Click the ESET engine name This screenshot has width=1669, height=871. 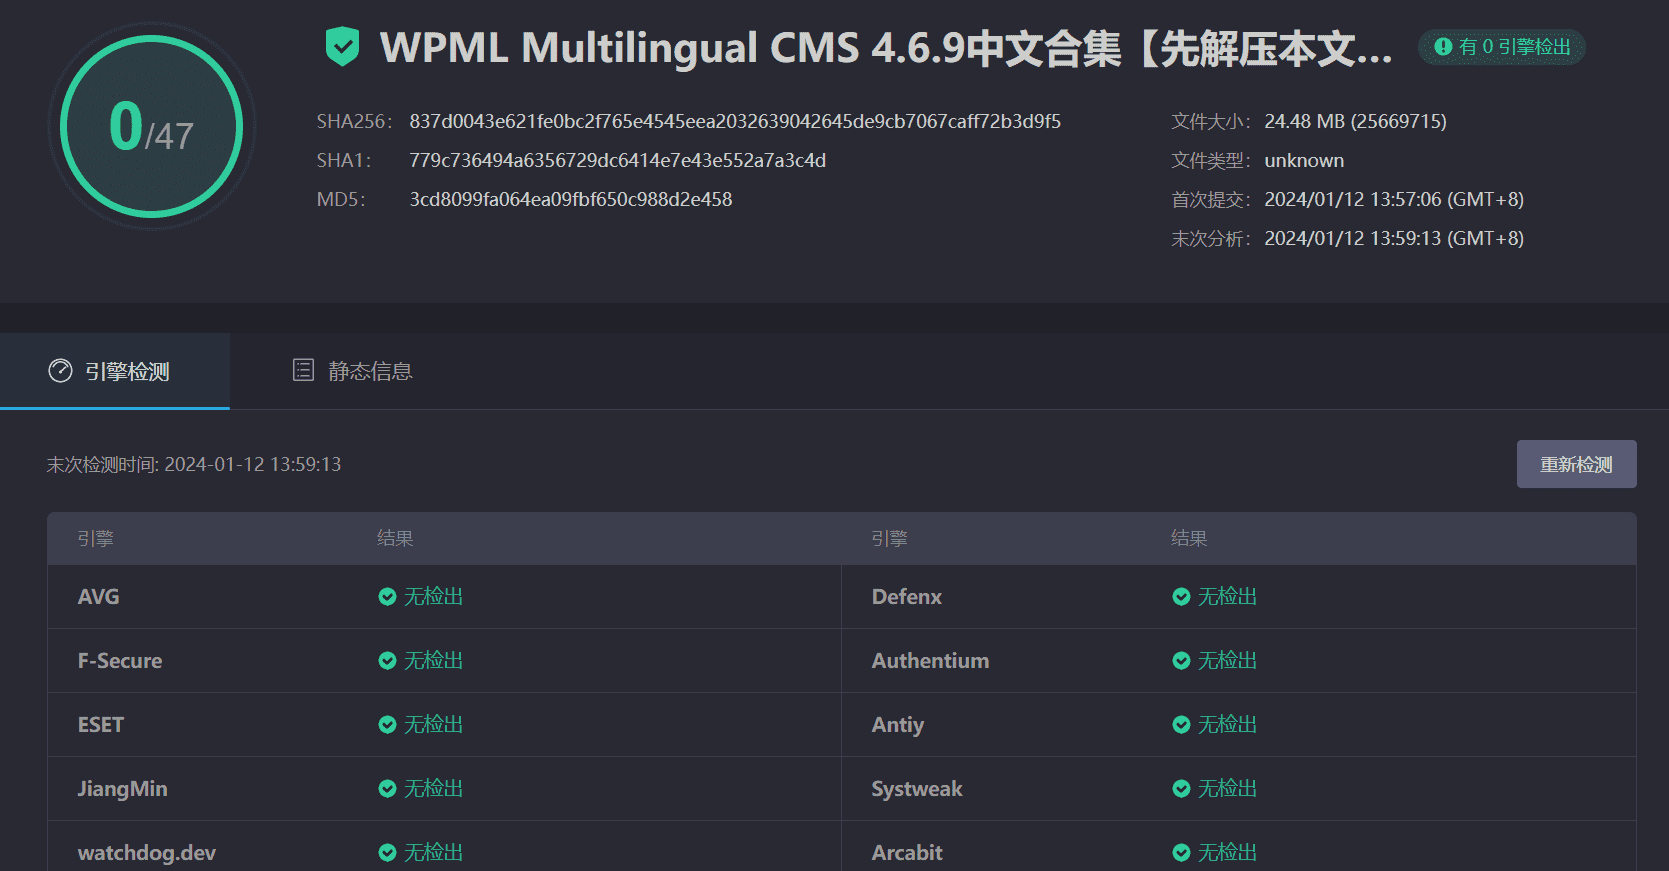click(101, 725)
